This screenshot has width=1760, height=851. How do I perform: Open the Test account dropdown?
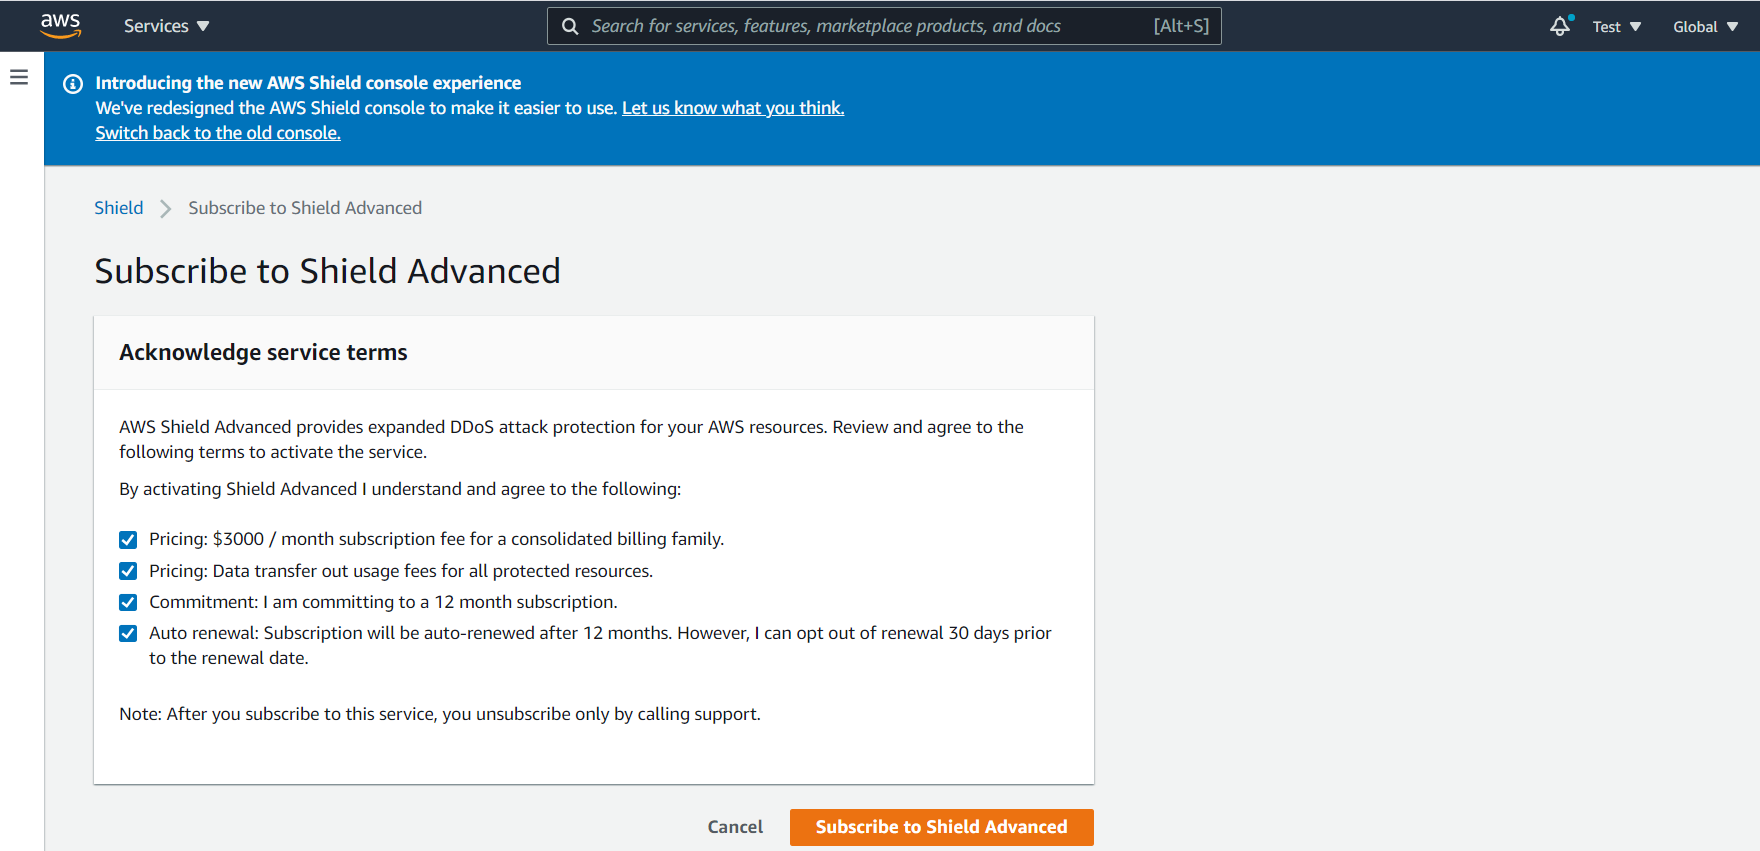coord(1616,27)
